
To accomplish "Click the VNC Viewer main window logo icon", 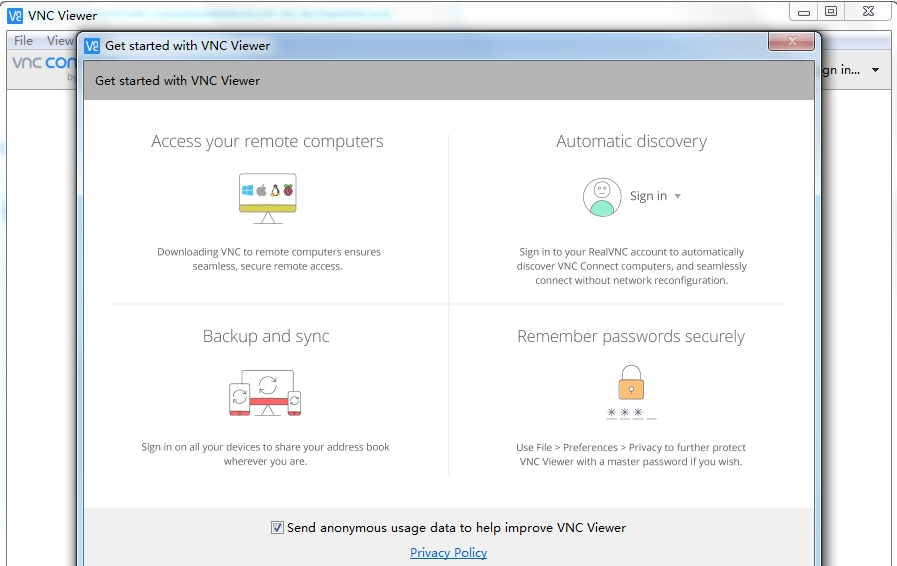I will 15,15.
